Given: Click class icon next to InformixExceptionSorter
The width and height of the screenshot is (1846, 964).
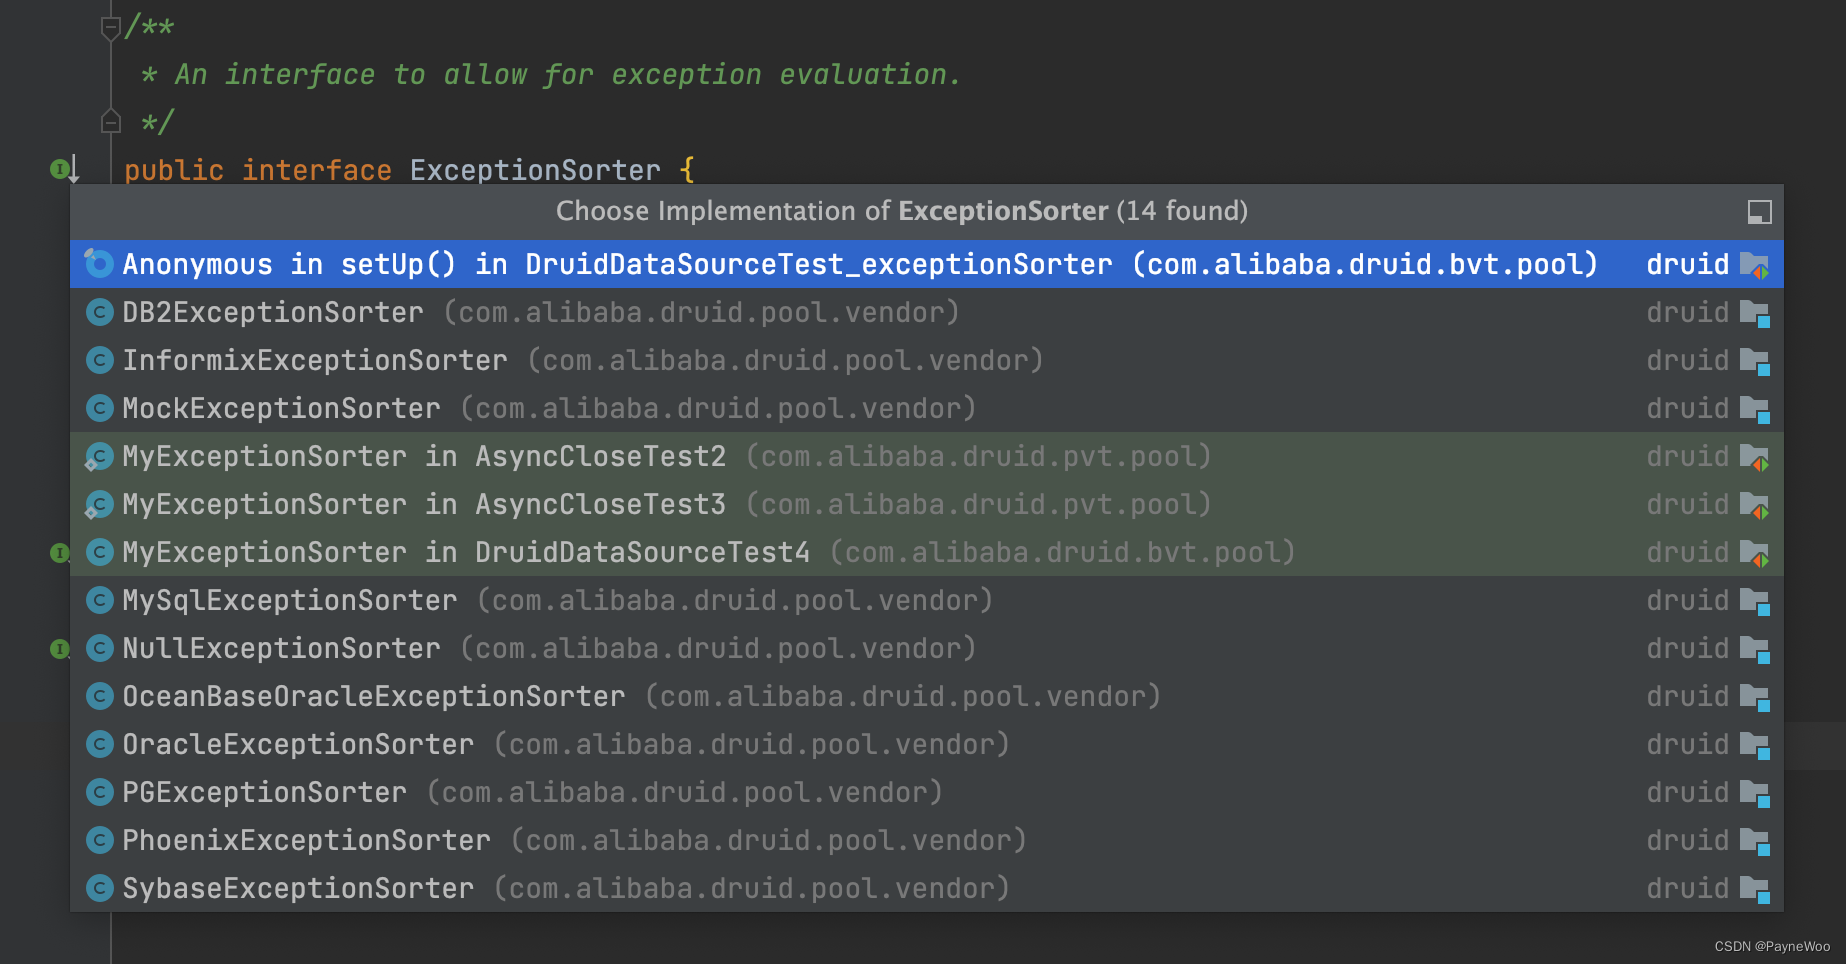Looking at the screenshot, I should pos(99,360).
